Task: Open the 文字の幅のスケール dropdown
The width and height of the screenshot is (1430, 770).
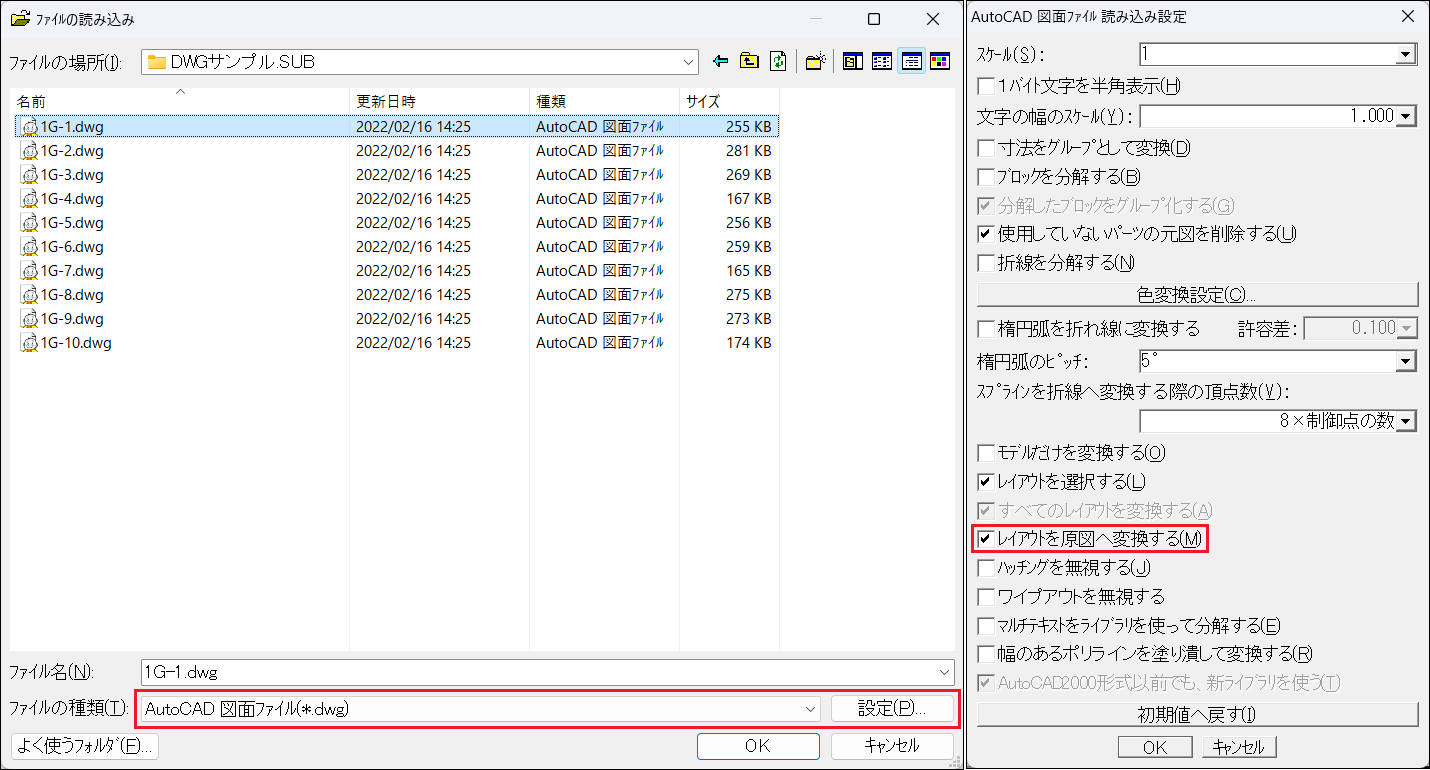Action: coord(1408,117)
